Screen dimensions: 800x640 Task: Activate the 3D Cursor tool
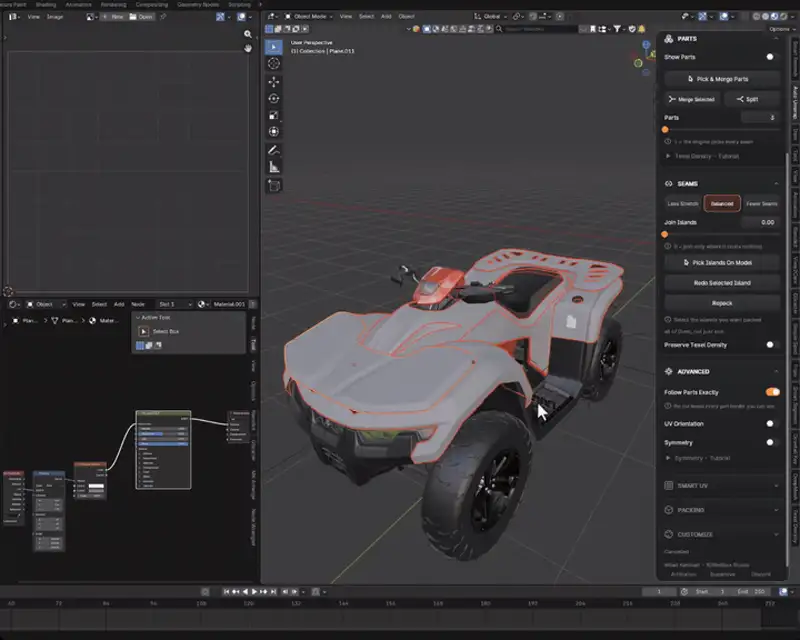tap(274, 63)
